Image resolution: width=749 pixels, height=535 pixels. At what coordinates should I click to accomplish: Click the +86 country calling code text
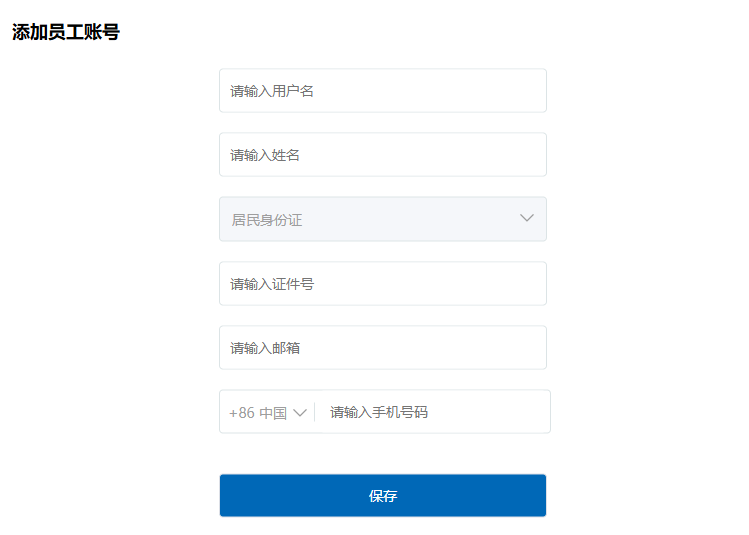241,413
